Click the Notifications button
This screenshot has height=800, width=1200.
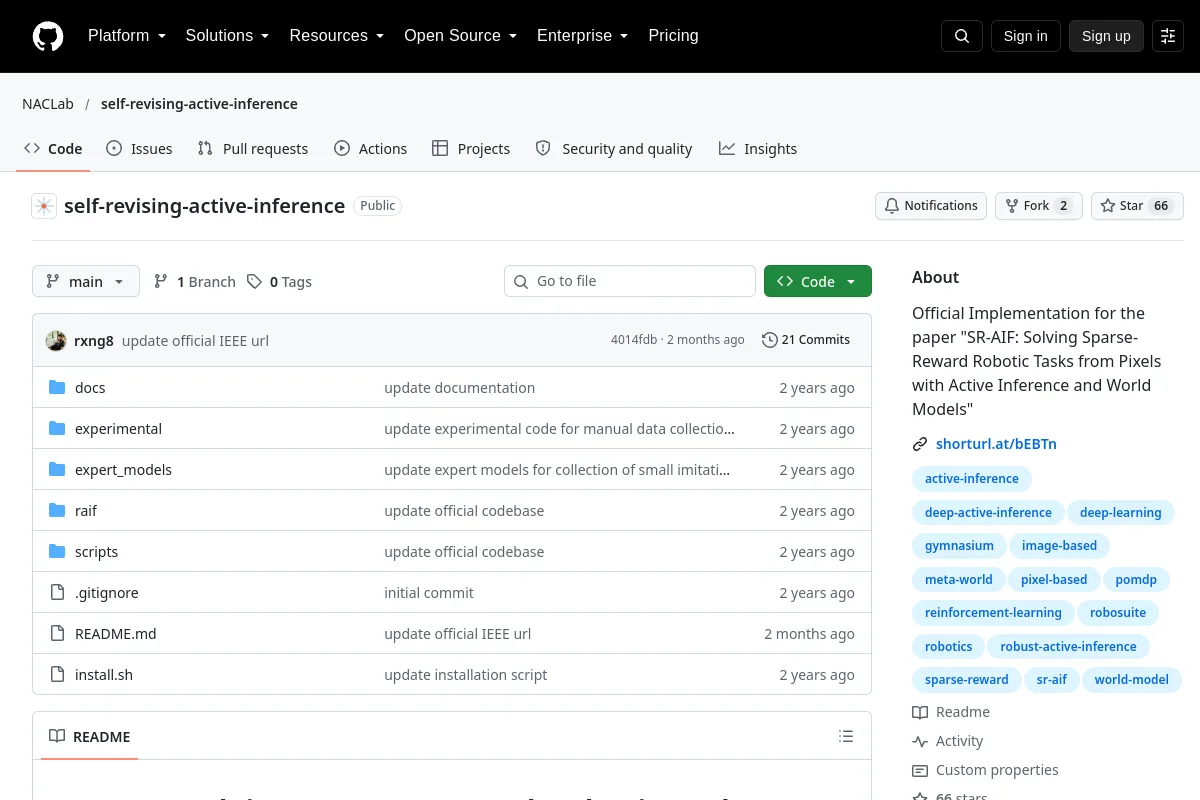pos(931,206)
